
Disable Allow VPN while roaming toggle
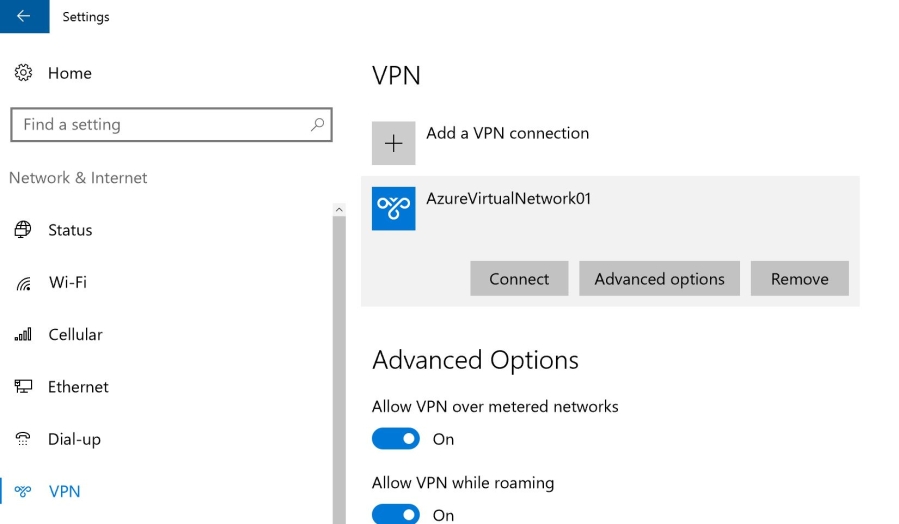396,515
